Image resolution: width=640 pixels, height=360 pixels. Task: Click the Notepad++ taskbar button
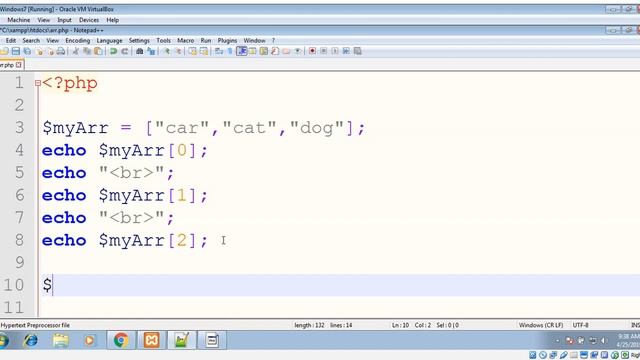coord(182,340)
